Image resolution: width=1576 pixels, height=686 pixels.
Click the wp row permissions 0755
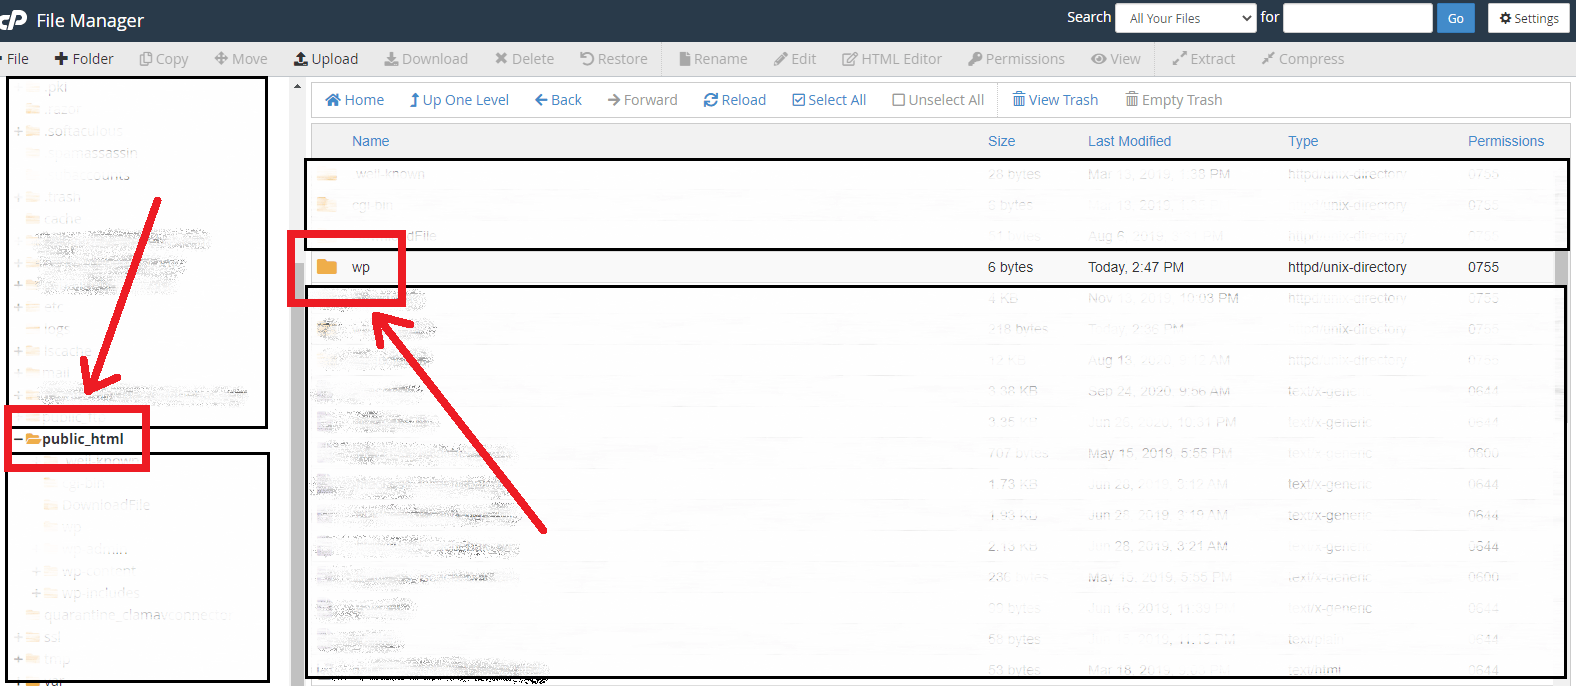click(1483, 267)
